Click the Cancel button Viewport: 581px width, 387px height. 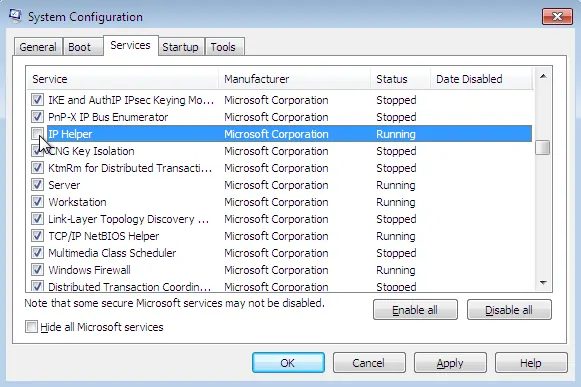[369, 363]
